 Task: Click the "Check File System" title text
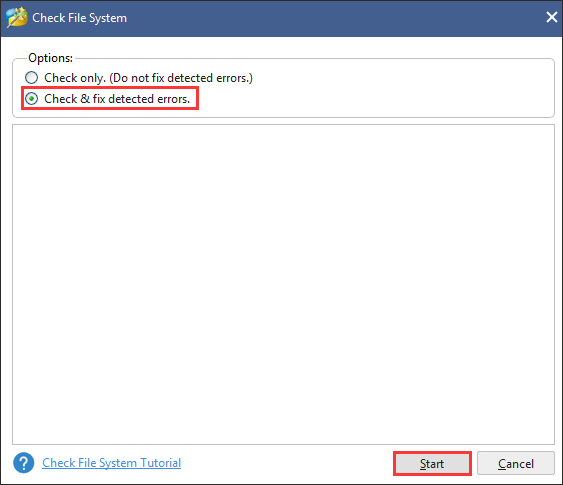(79, 18)
